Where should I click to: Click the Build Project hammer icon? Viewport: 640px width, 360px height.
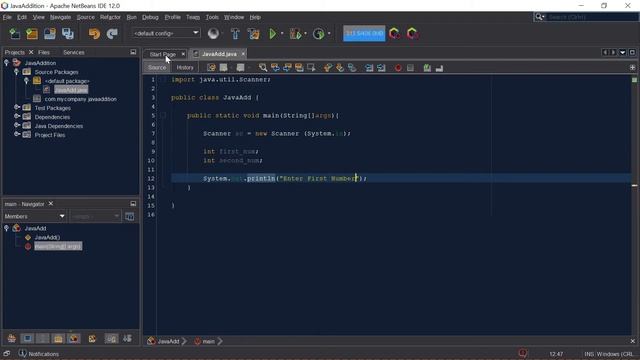pos(236,33)
